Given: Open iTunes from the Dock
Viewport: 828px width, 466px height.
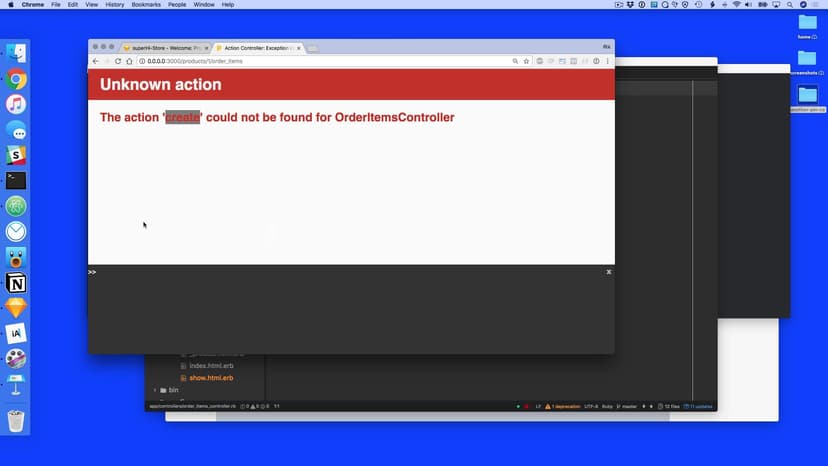Looking at the screenshot, I should tap(16, 105).
